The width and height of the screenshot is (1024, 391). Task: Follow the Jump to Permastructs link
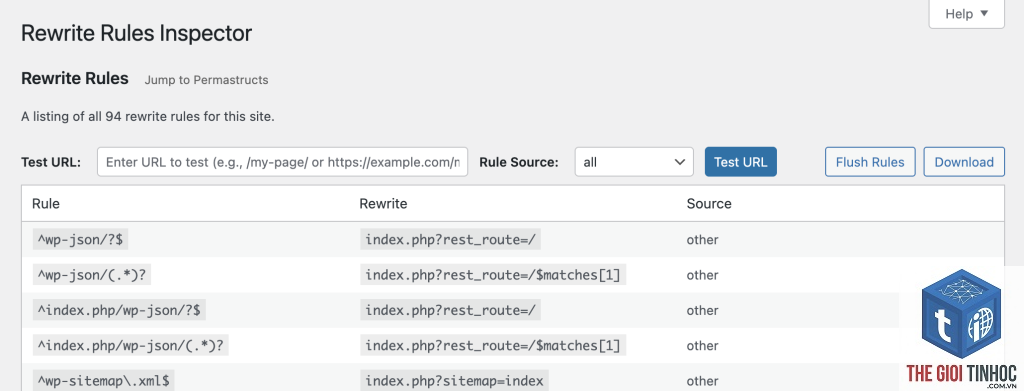click(206, 80)
